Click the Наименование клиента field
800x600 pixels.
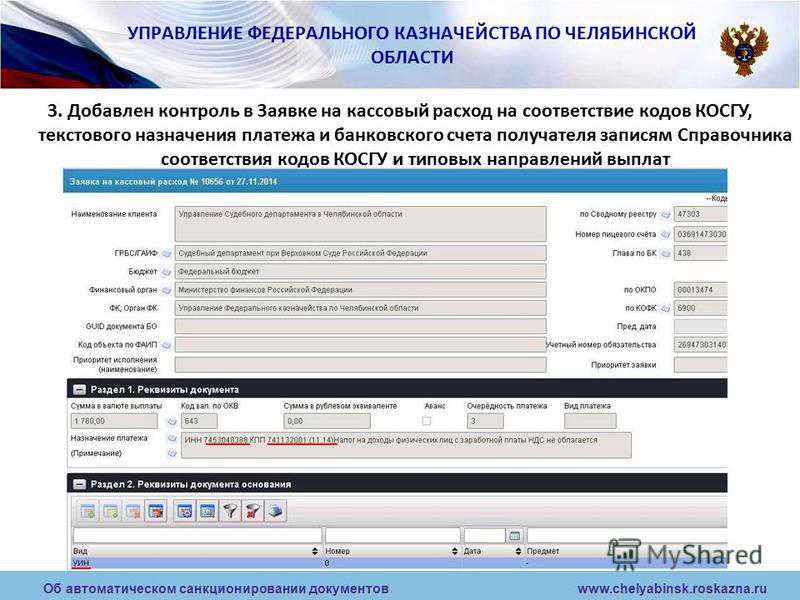[360, 224]
